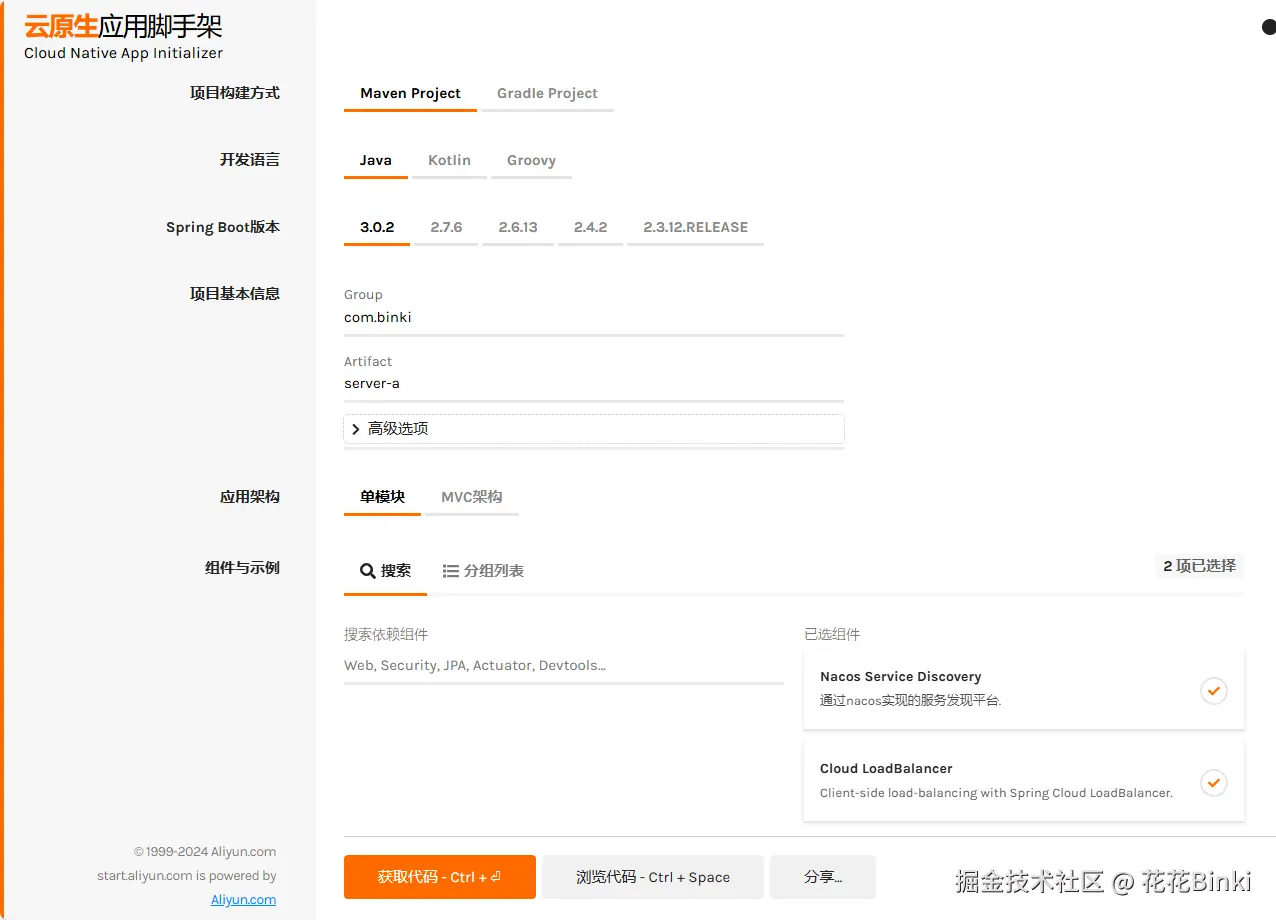Click the Cloud LoadBalancer card title
This screenshot has height=920, width=1276.
coord(886,769)
